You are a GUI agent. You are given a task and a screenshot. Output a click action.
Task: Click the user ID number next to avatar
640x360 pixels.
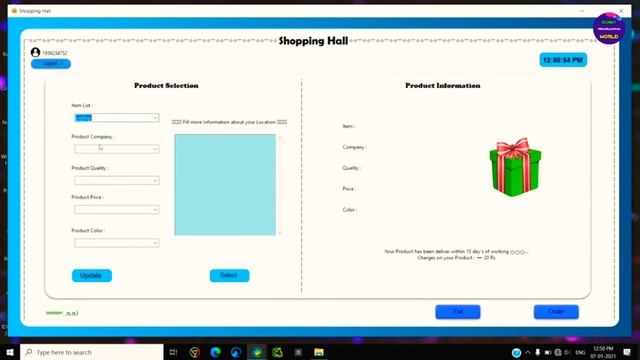(55, 53)
